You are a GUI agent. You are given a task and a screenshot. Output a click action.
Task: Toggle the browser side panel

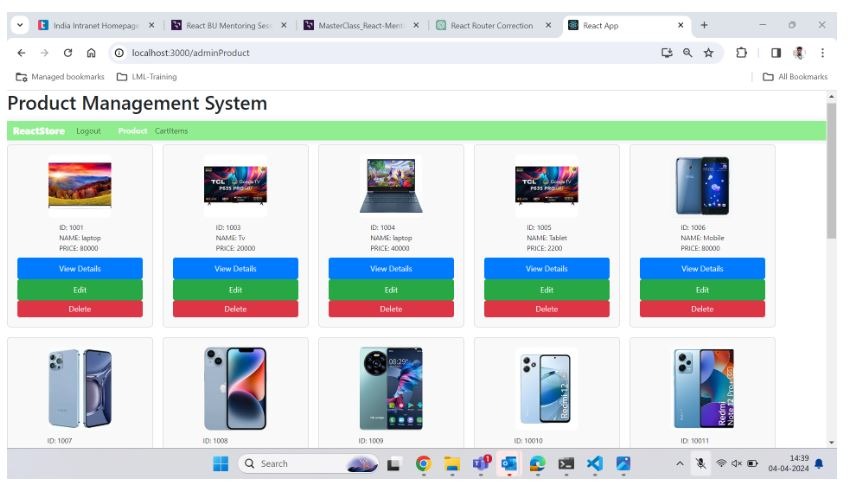point(776,53)
